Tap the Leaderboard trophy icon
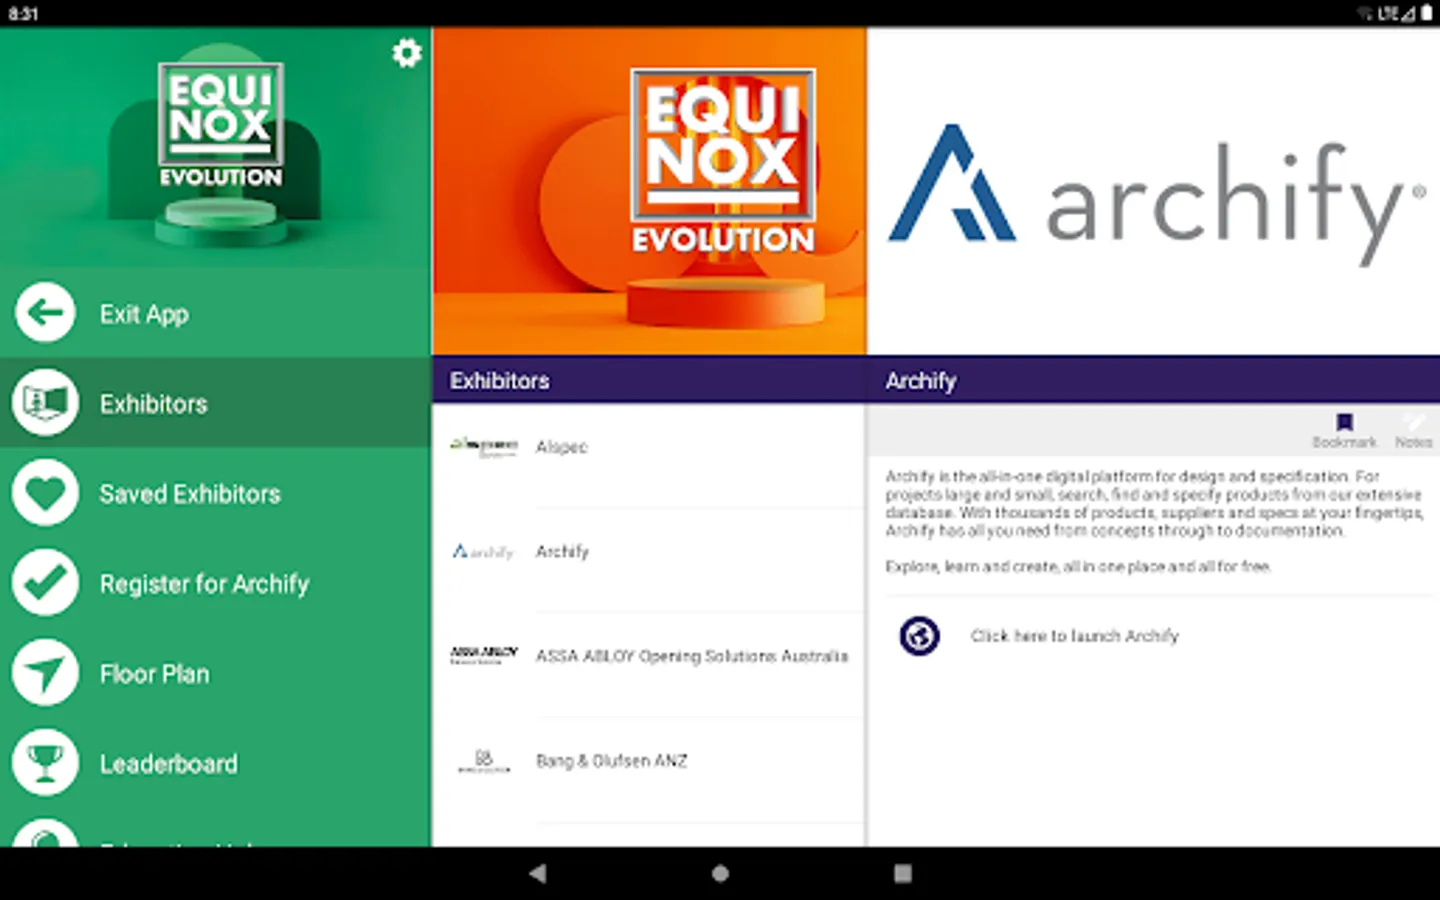Image resolution: width=1440 pixels, height=900 pixels. (x=45, y=763)
